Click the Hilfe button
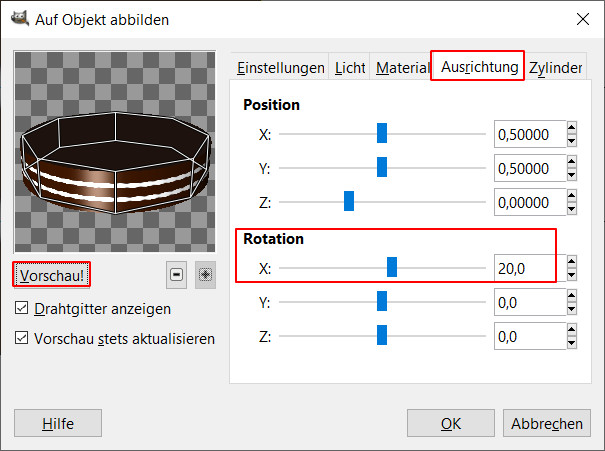605x451 pixels. coord(58,423)
